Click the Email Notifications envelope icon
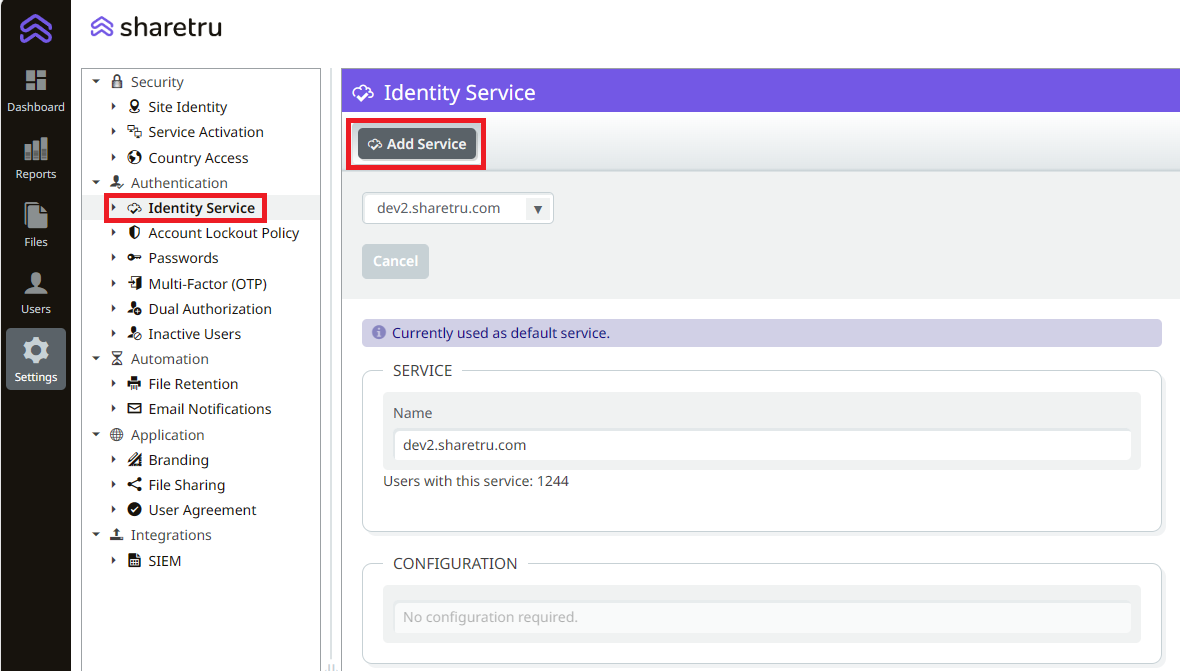 (x=134, y=408)
